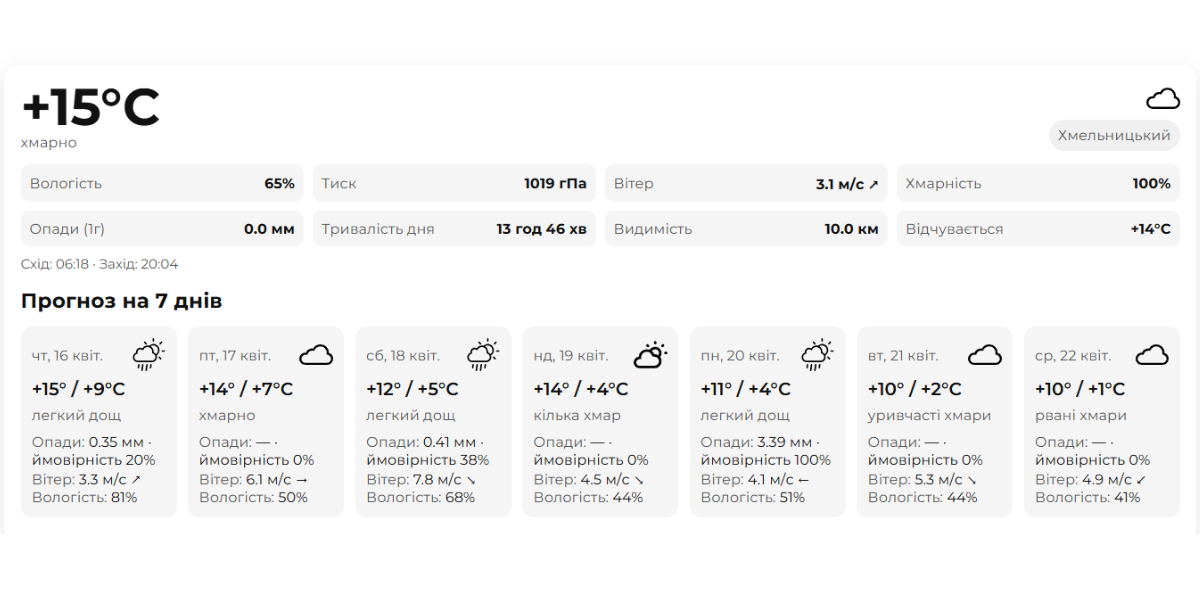The image size is (1200, 600).
Task: Click the cloud icon for пт, 17 квіт.
Action: (x=316, y=355)
